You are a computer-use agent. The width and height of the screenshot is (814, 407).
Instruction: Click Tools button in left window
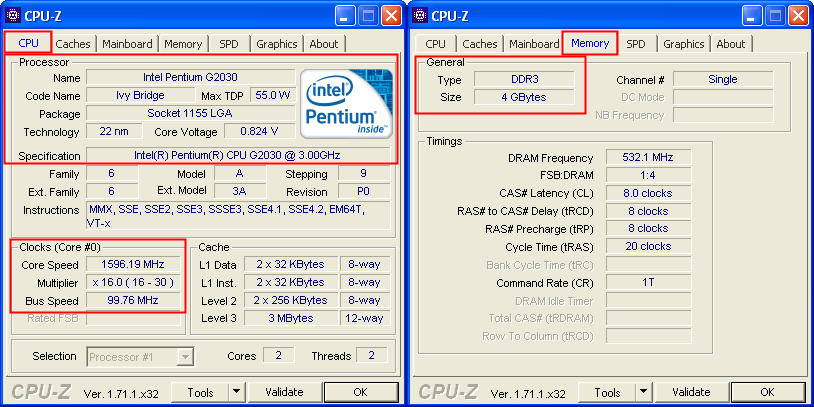click(200, 392)
